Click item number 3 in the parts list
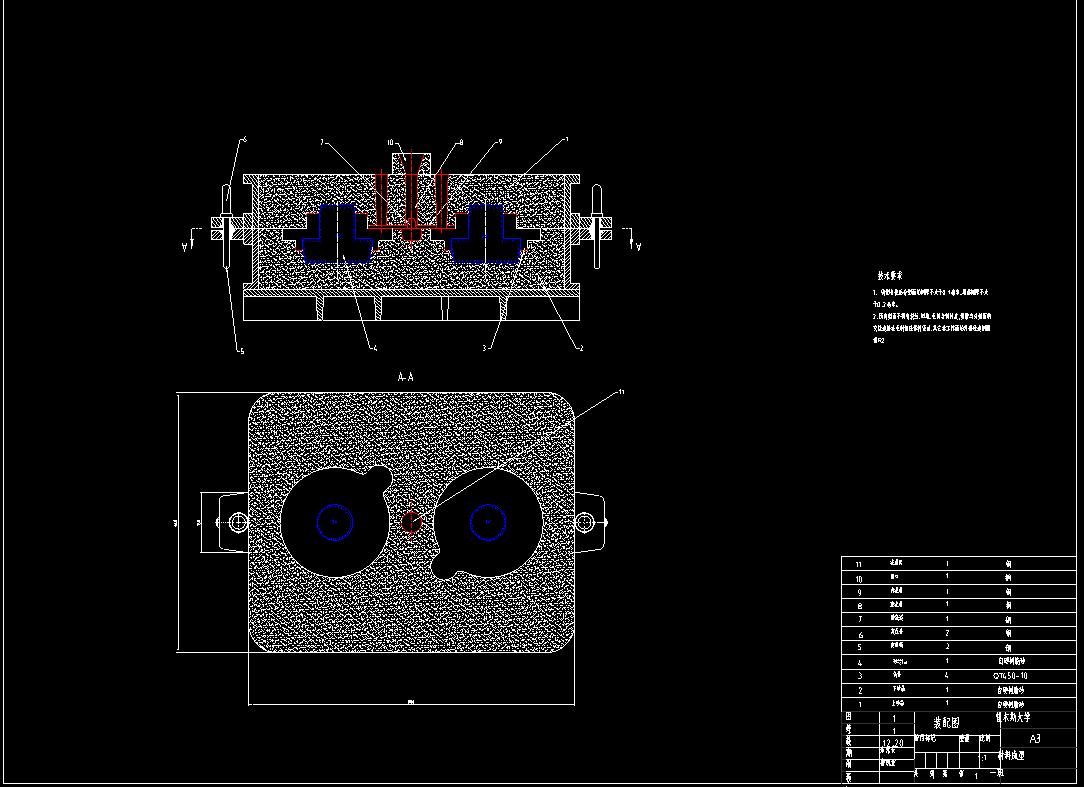 pos(860,676)
